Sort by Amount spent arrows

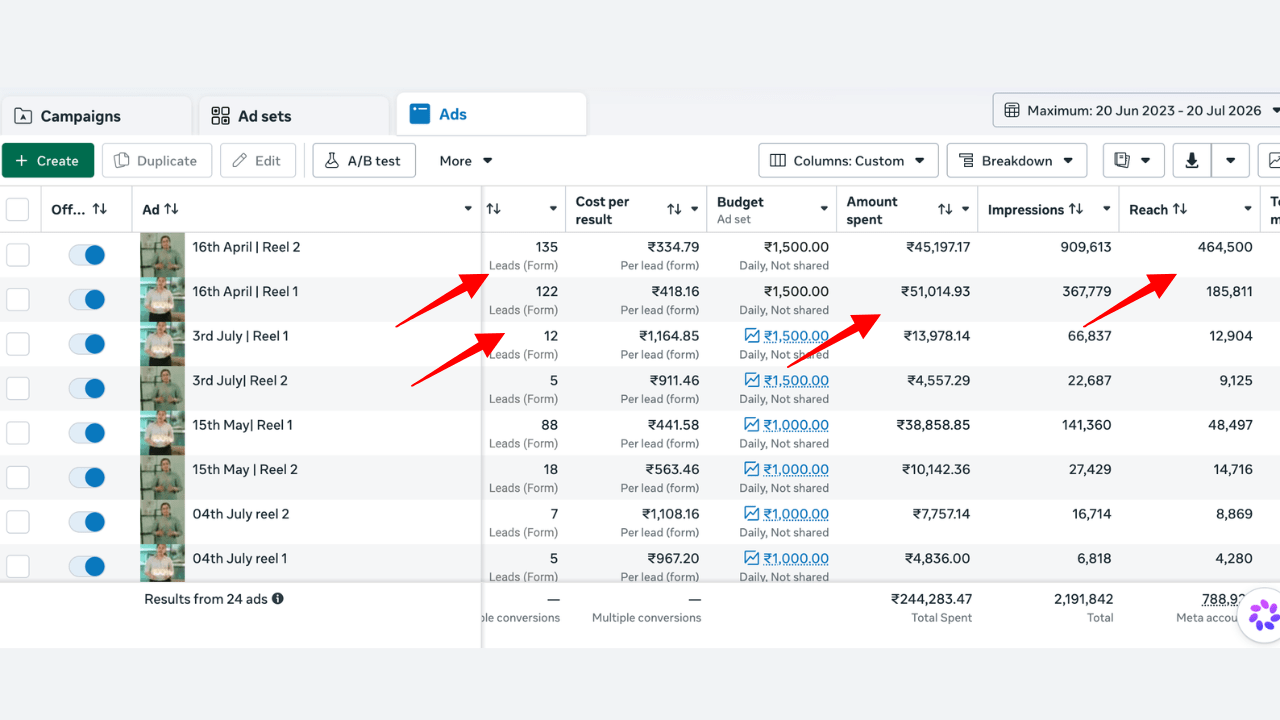point(945,209)
